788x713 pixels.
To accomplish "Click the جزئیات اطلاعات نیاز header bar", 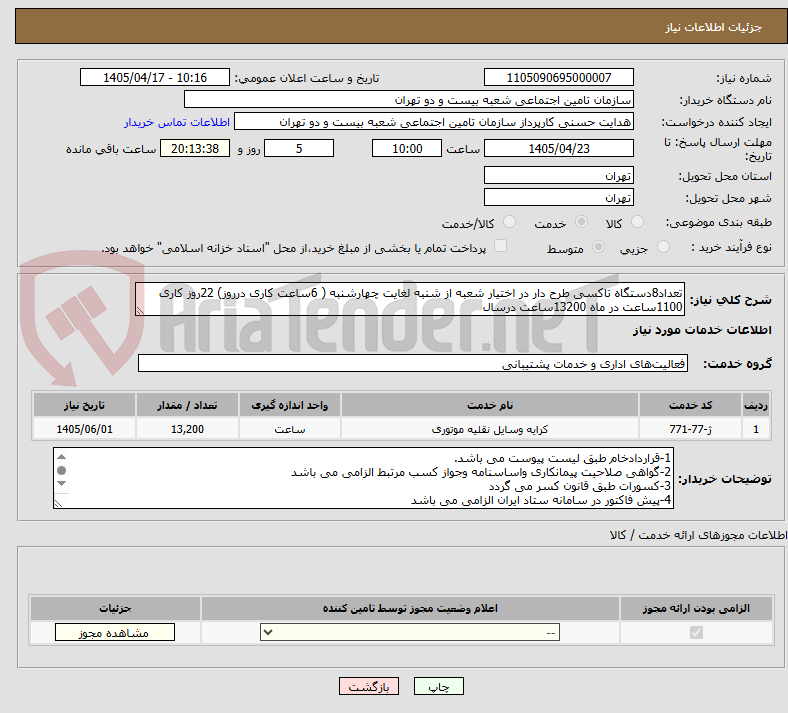I will click(x=401, y=26).
